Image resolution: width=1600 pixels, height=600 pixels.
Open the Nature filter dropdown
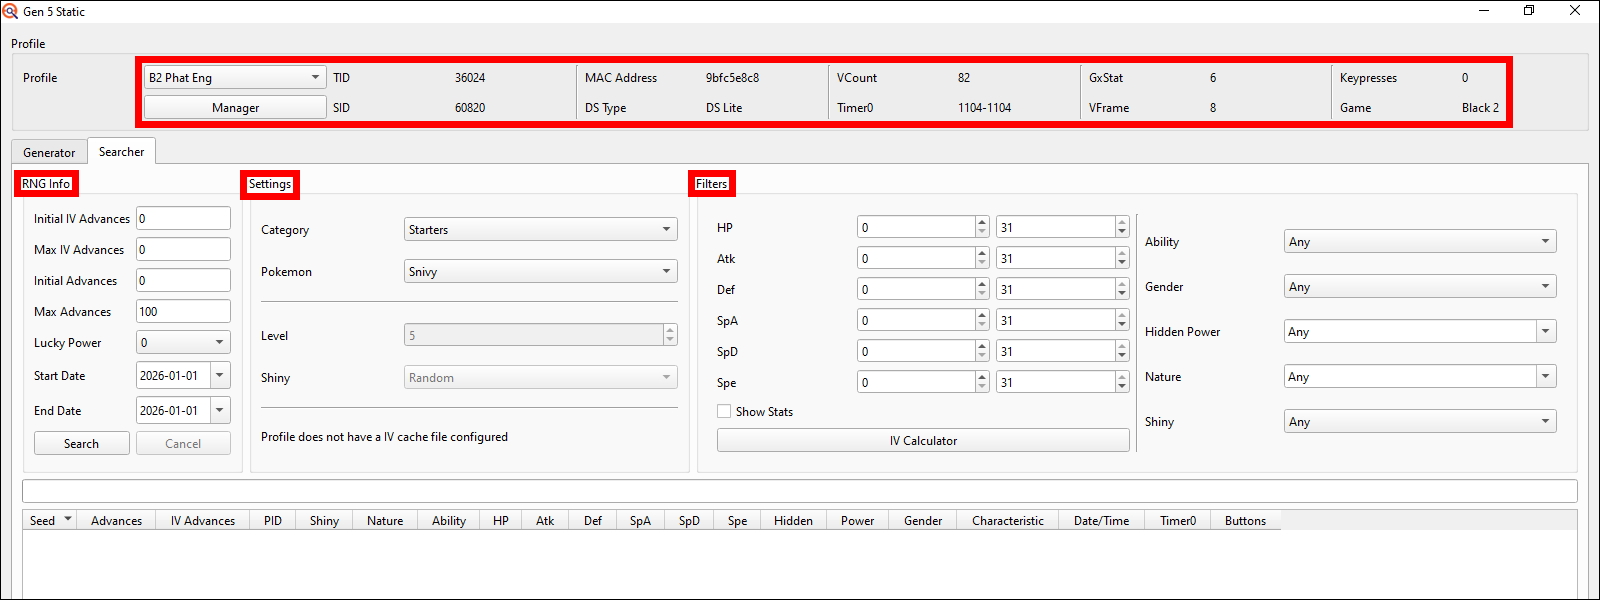[x=1546, y=376]
